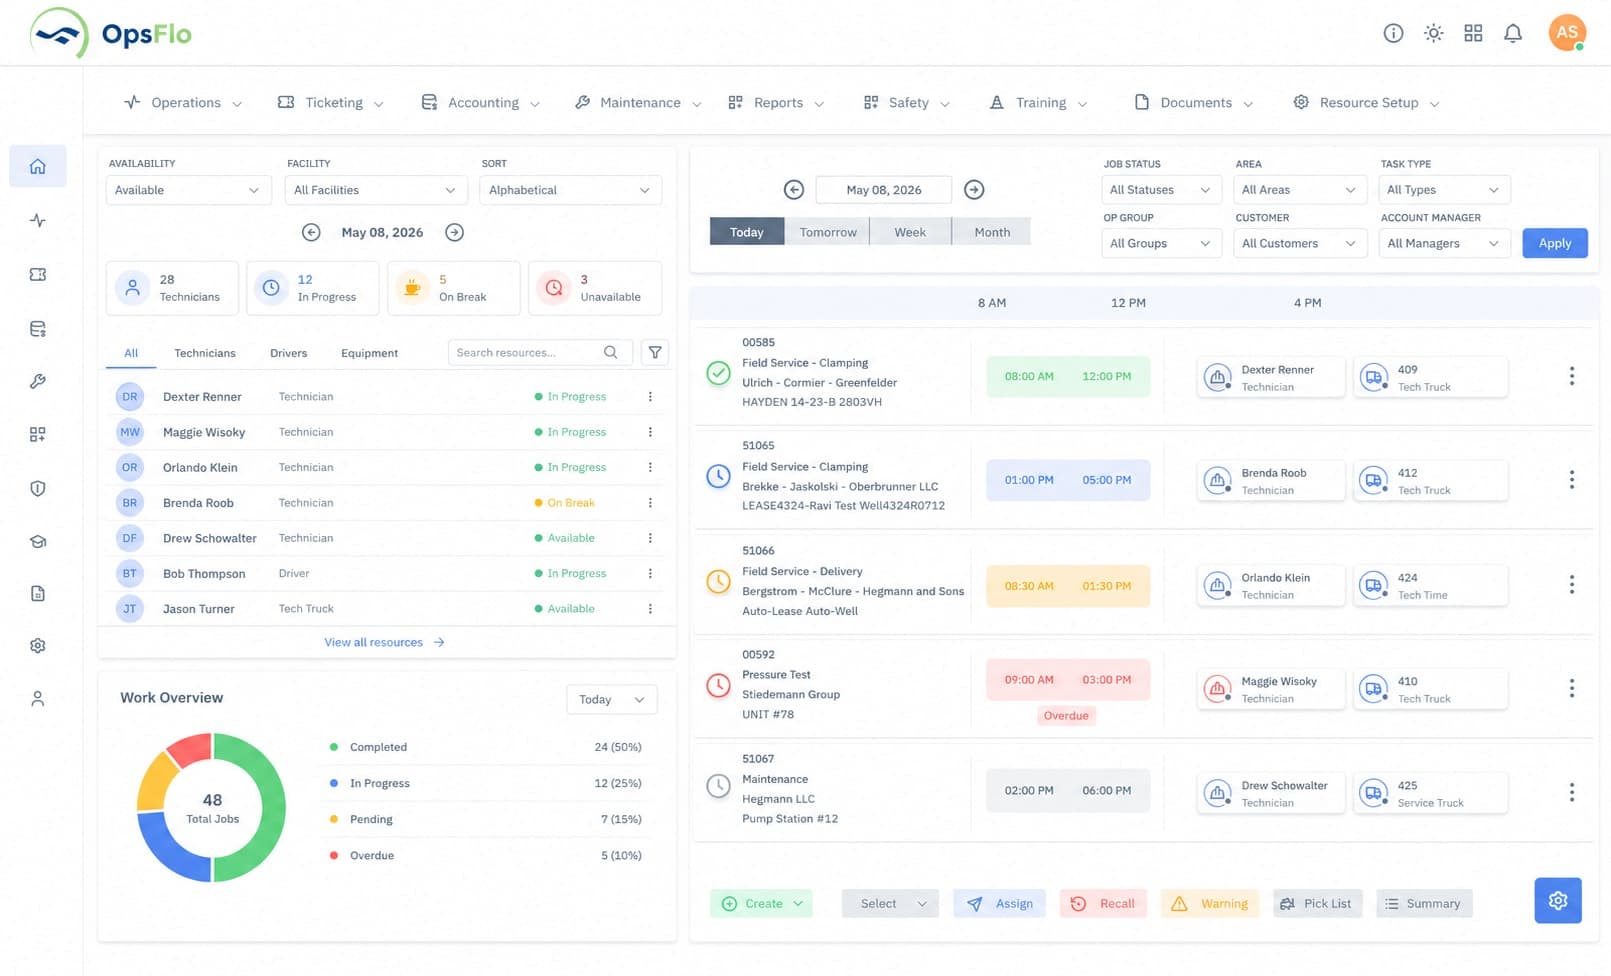The image size is (1611, 976).
Task: Select the Week schedule view
Action: point(910,232)
